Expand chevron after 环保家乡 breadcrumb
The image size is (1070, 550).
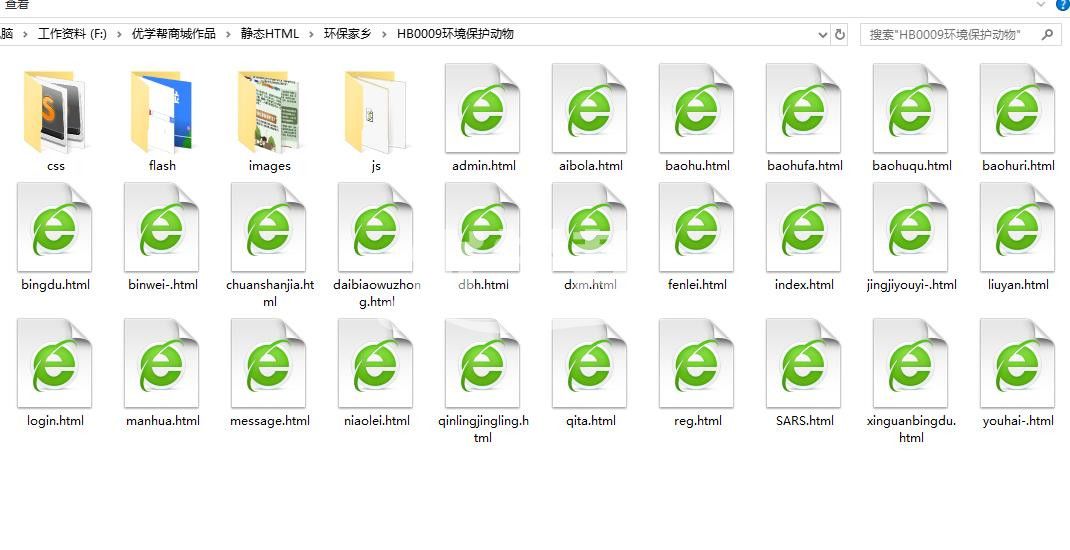click(x=384, y=34)
